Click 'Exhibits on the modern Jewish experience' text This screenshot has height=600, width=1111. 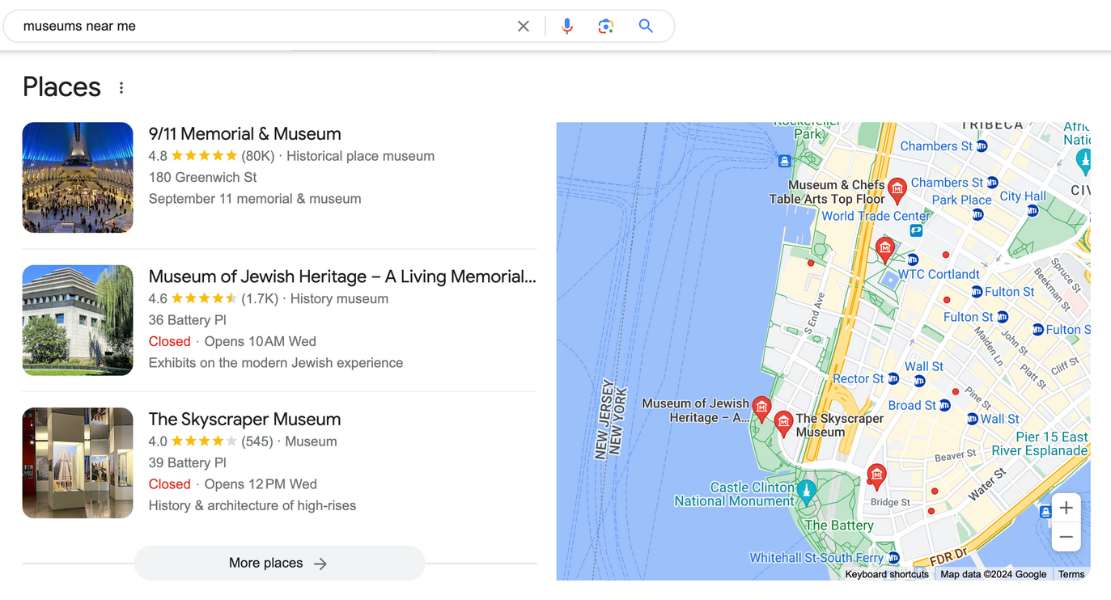[276, 363]
